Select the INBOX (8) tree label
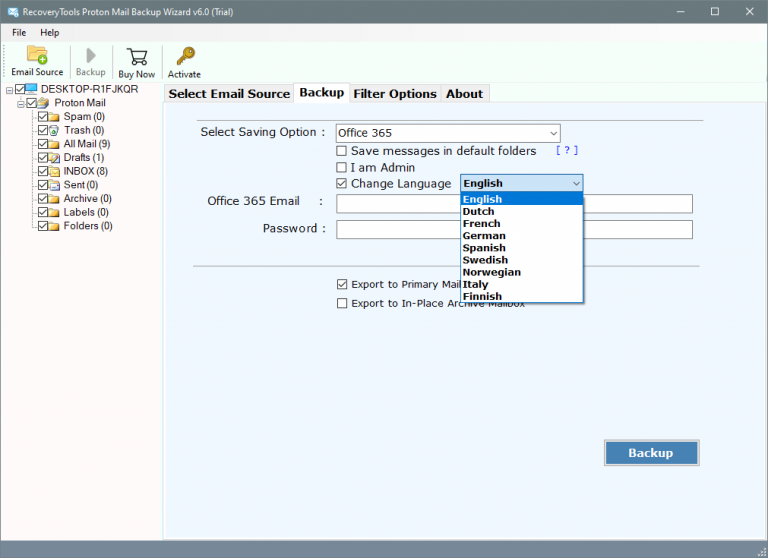Image resolution: width=768 pixels, height=558 pixels. pyautogui.click(x=86, y=171)
